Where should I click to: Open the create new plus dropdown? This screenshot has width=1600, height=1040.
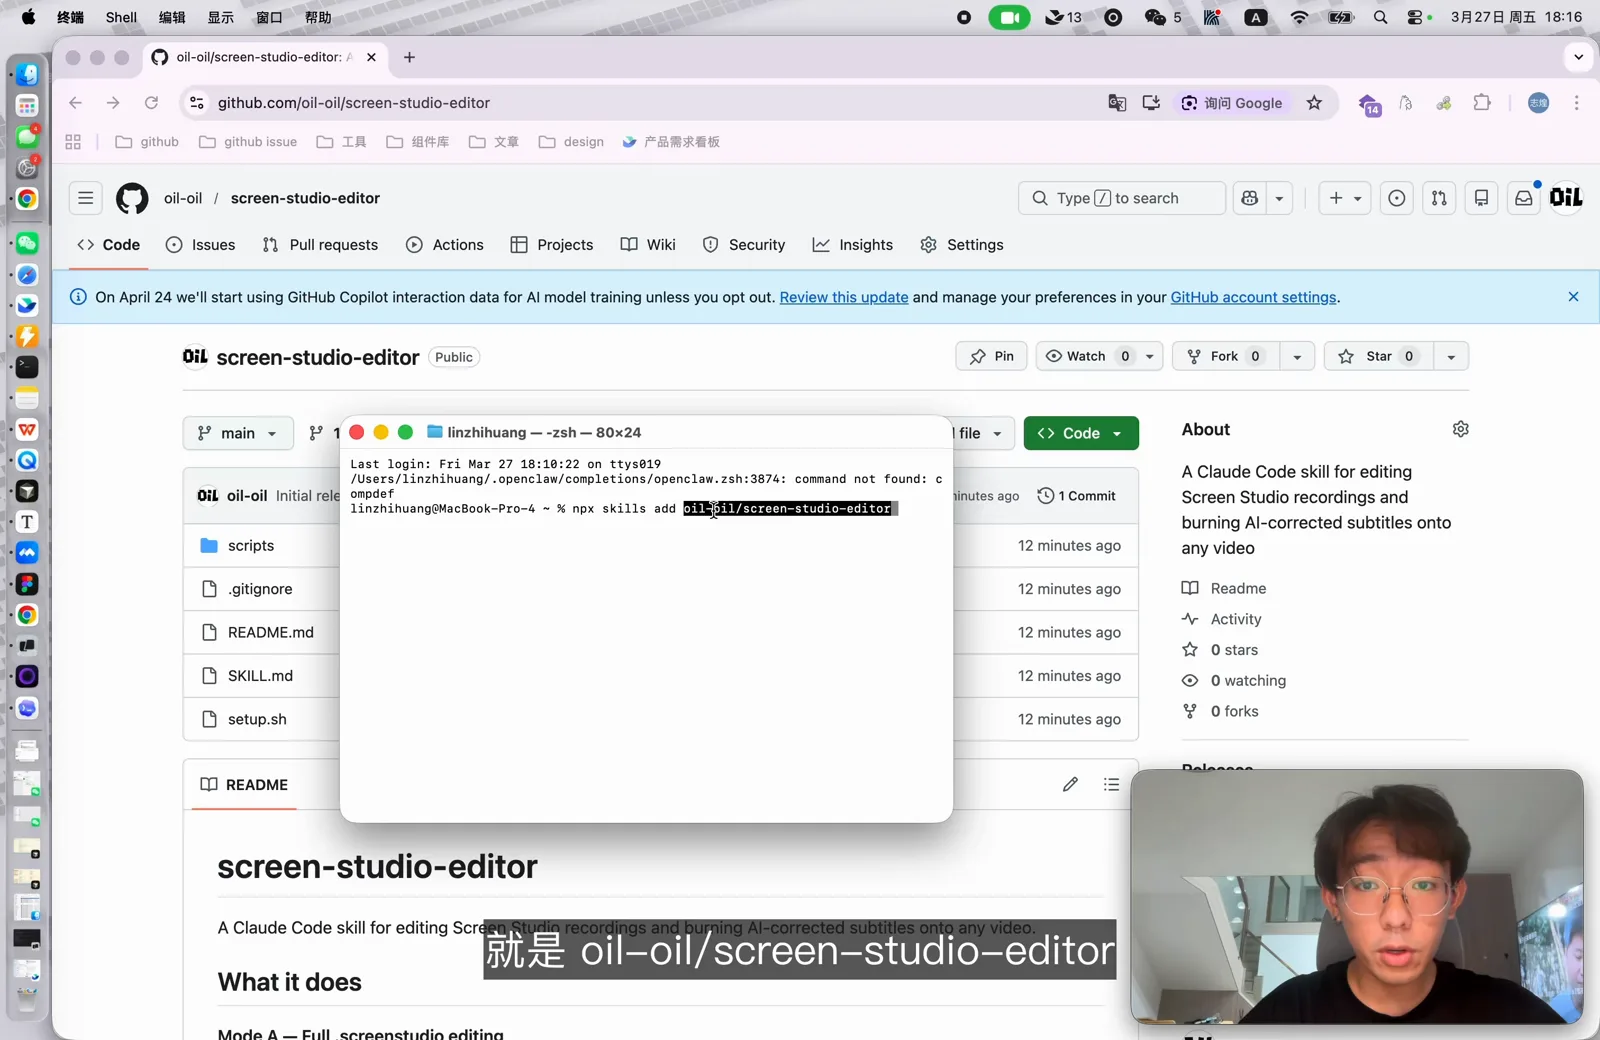point(1345,198)
